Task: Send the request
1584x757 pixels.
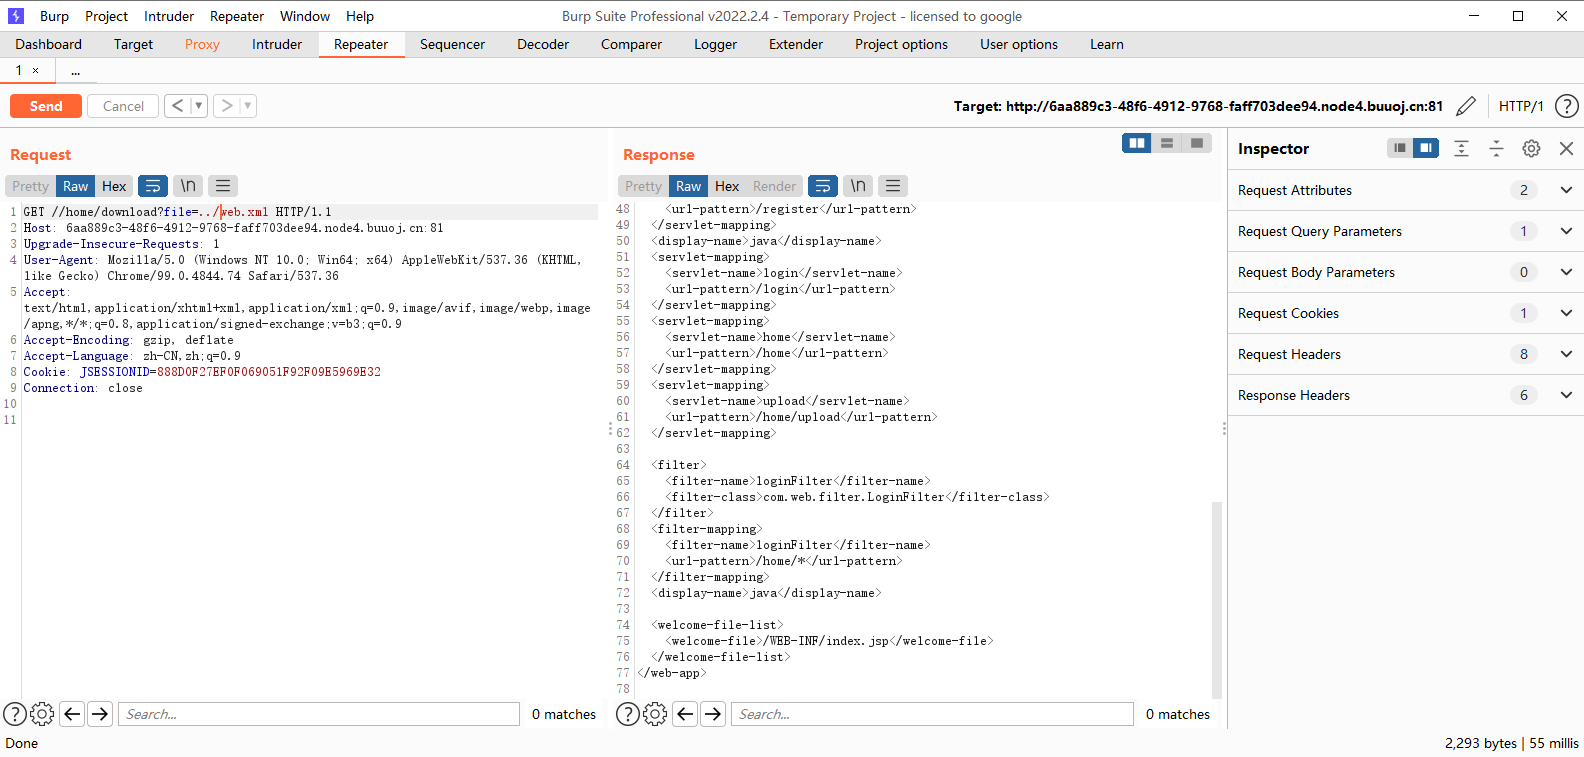Action: pos(46,106)
